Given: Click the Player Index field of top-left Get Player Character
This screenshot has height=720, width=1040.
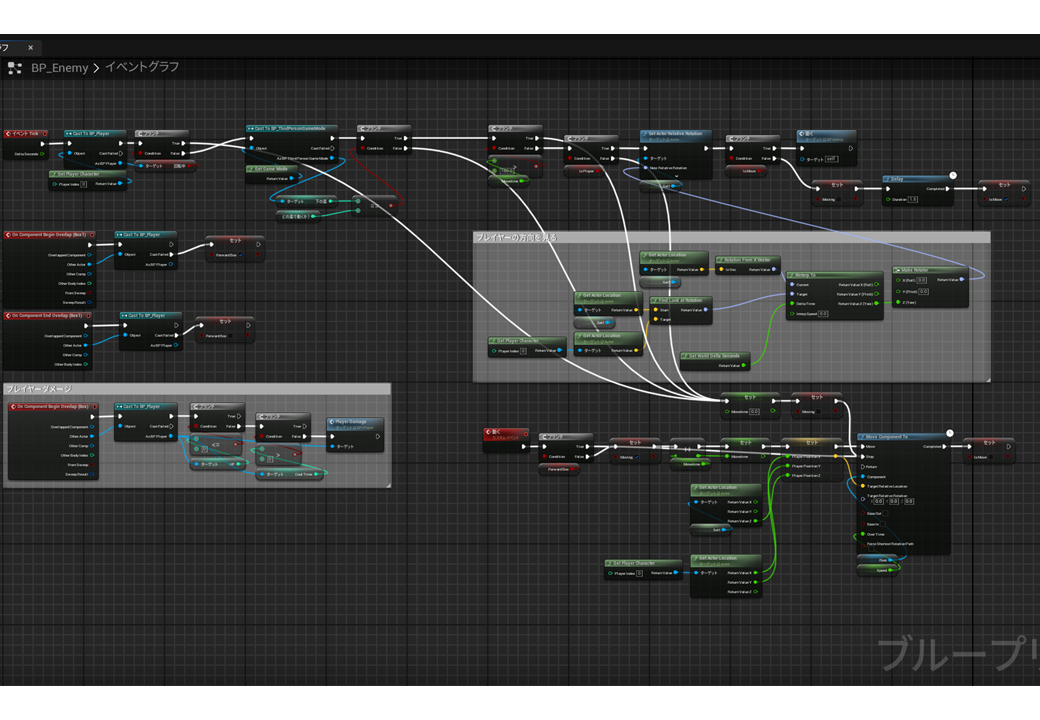Looking at the screenshot, I should click(x=84, y=184).
